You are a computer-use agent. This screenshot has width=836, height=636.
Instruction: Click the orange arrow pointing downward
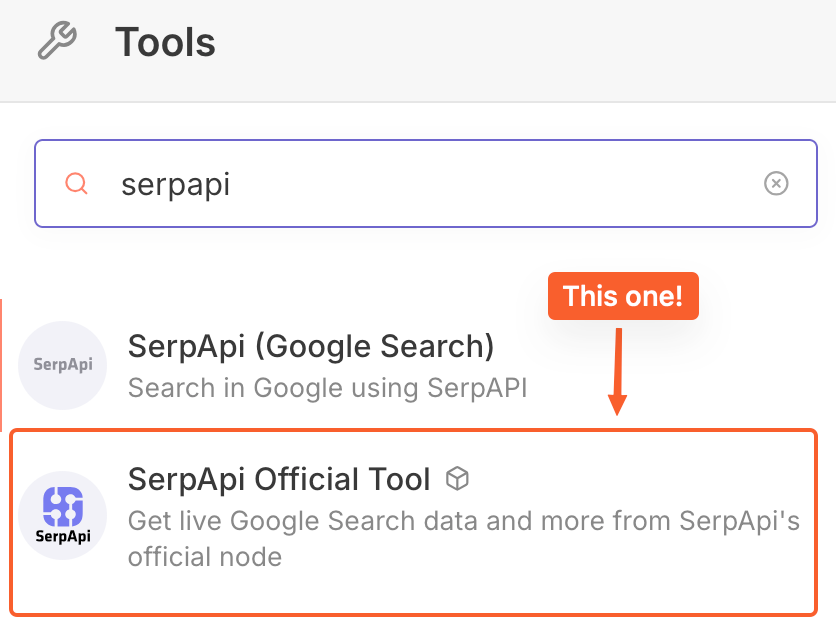tap(618, 370)
